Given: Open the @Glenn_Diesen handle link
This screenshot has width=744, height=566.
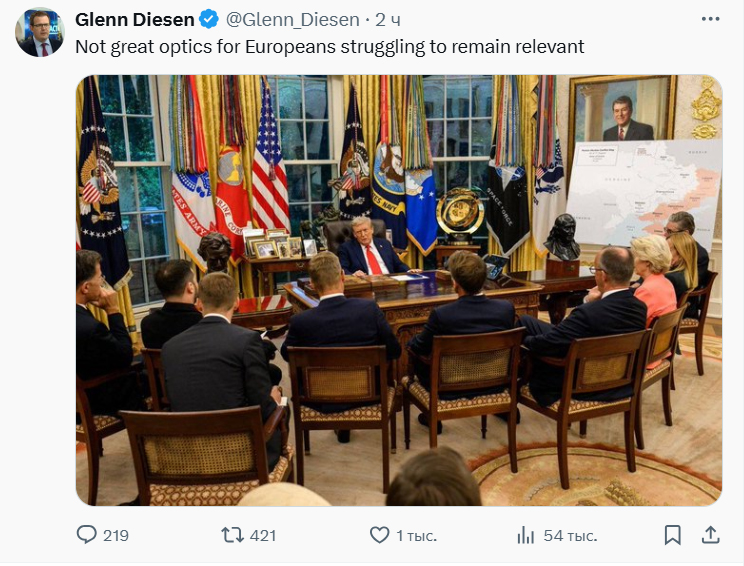Looking at the screenshot, I should (x=292, y=19).
